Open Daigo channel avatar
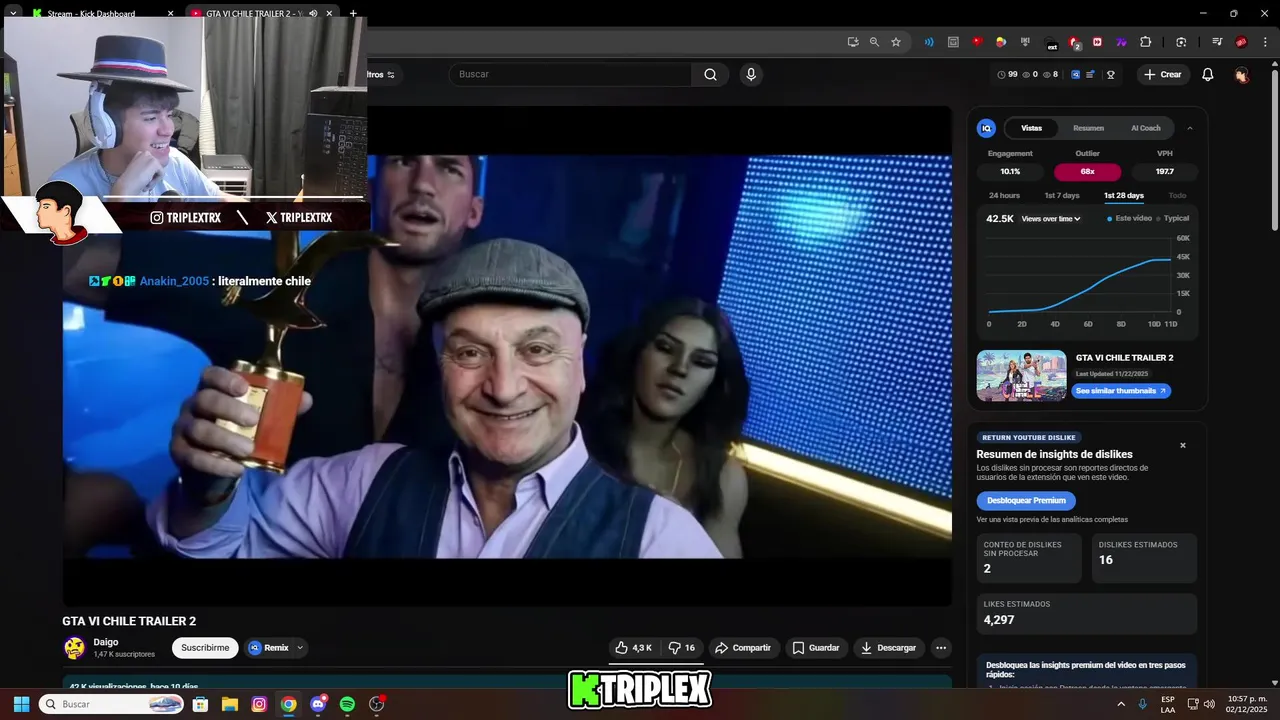 (x=75, y=648)
